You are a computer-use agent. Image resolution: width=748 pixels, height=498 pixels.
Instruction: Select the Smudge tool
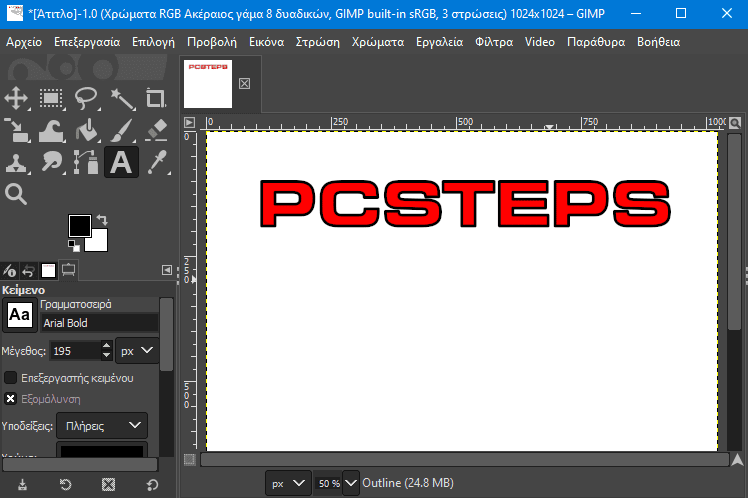pyautogui.click(x=52, y=163)
